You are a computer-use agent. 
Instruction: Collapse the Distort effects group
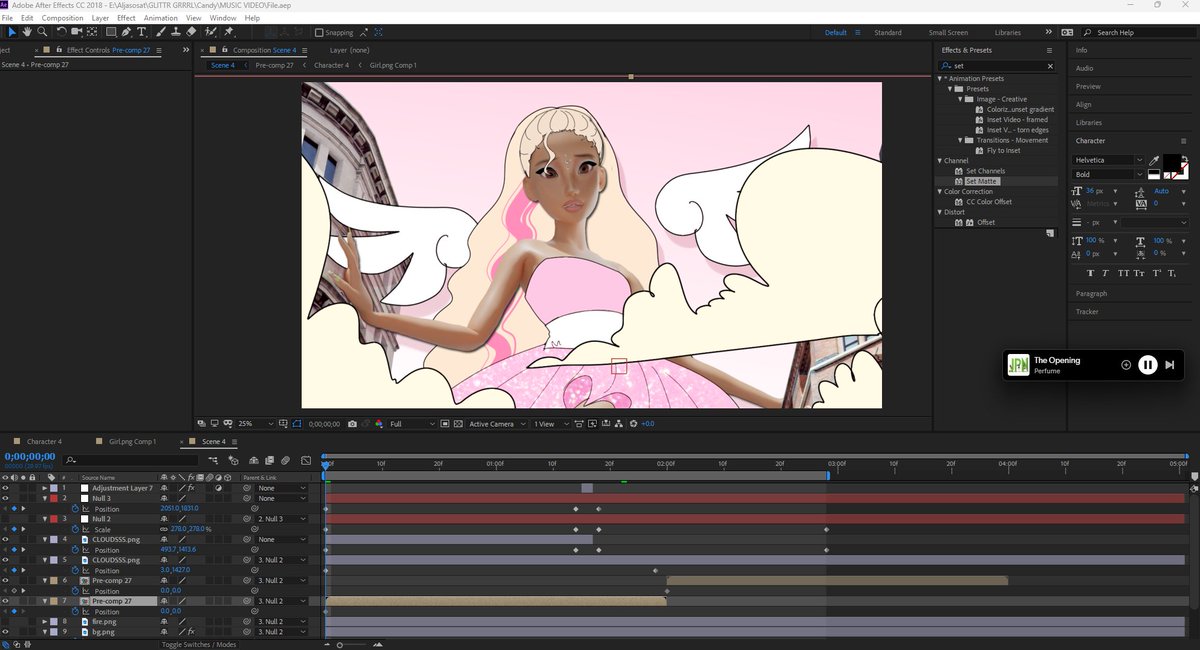coord(940,212)
